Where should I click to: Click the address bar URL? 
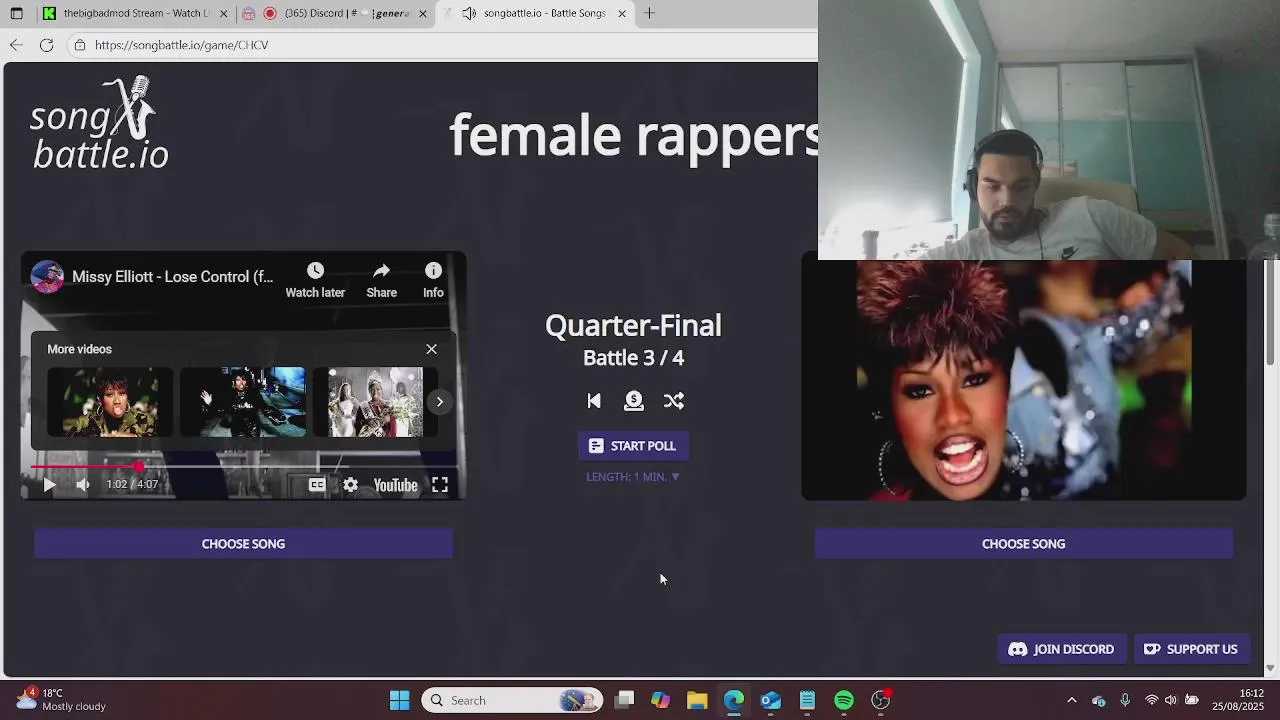pos(181,45)
